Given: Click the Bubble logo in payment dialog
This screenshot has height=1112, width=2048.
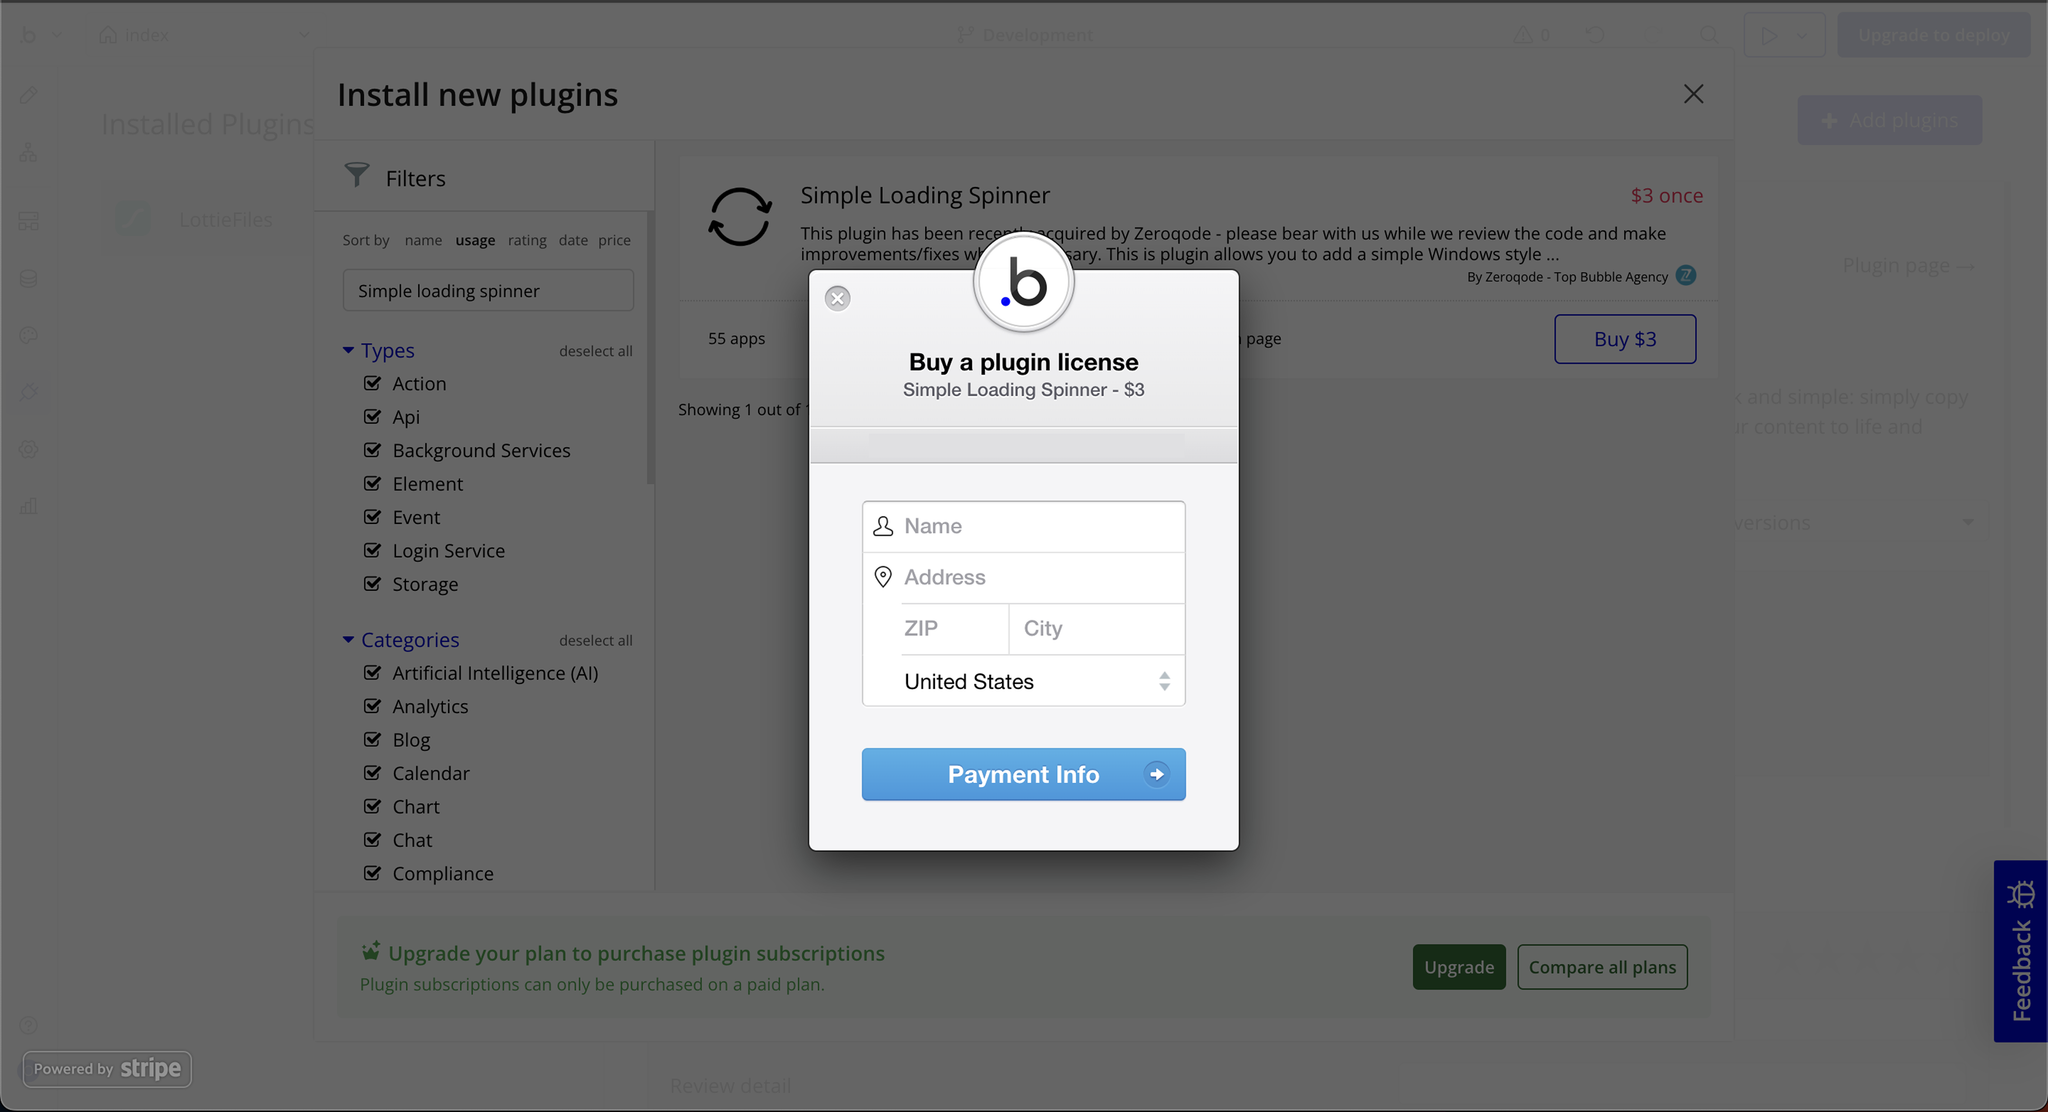Looking at the screenshot, I should click(x=1023, y=283).
